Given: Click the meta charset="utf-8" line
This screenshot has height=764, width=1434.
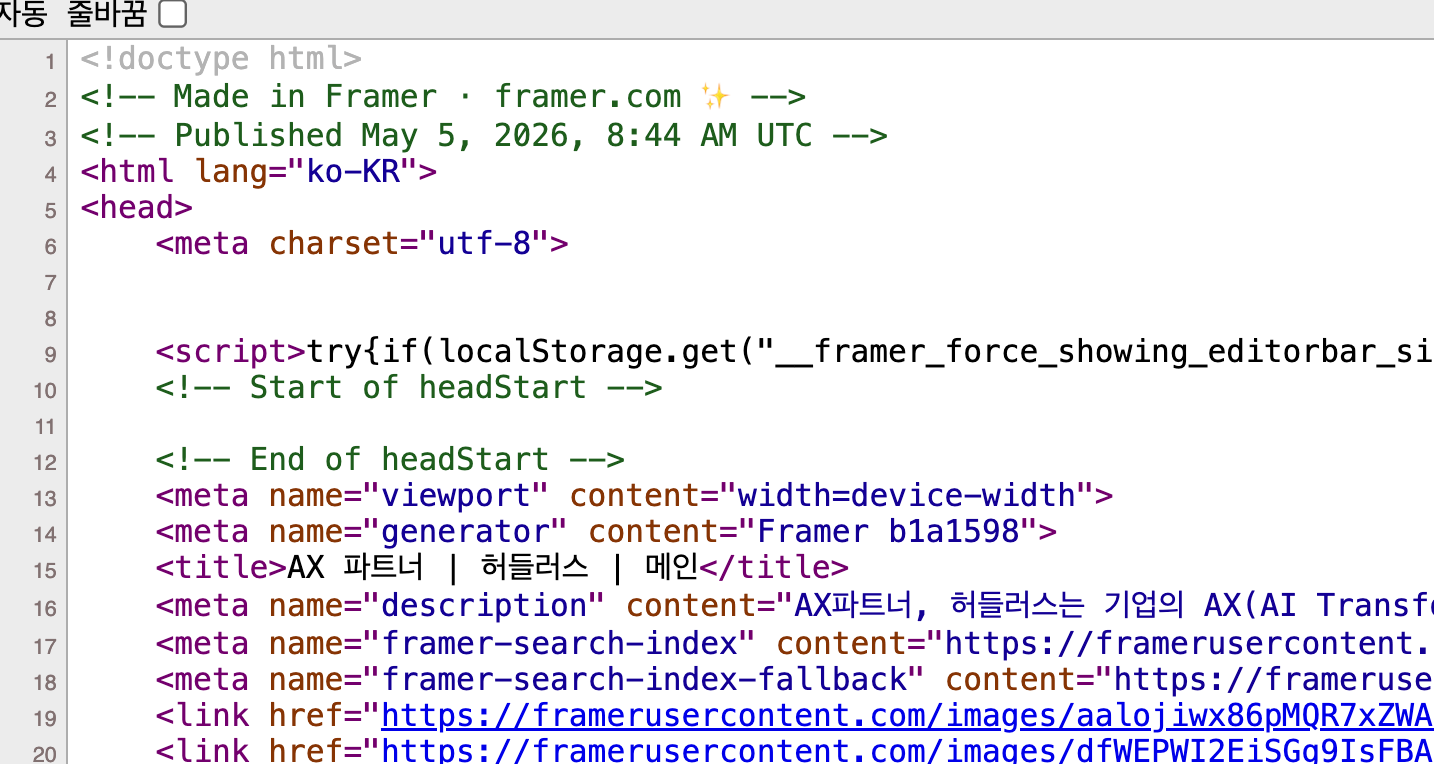Looking at the screenshot, I should (x=362, y=243).
